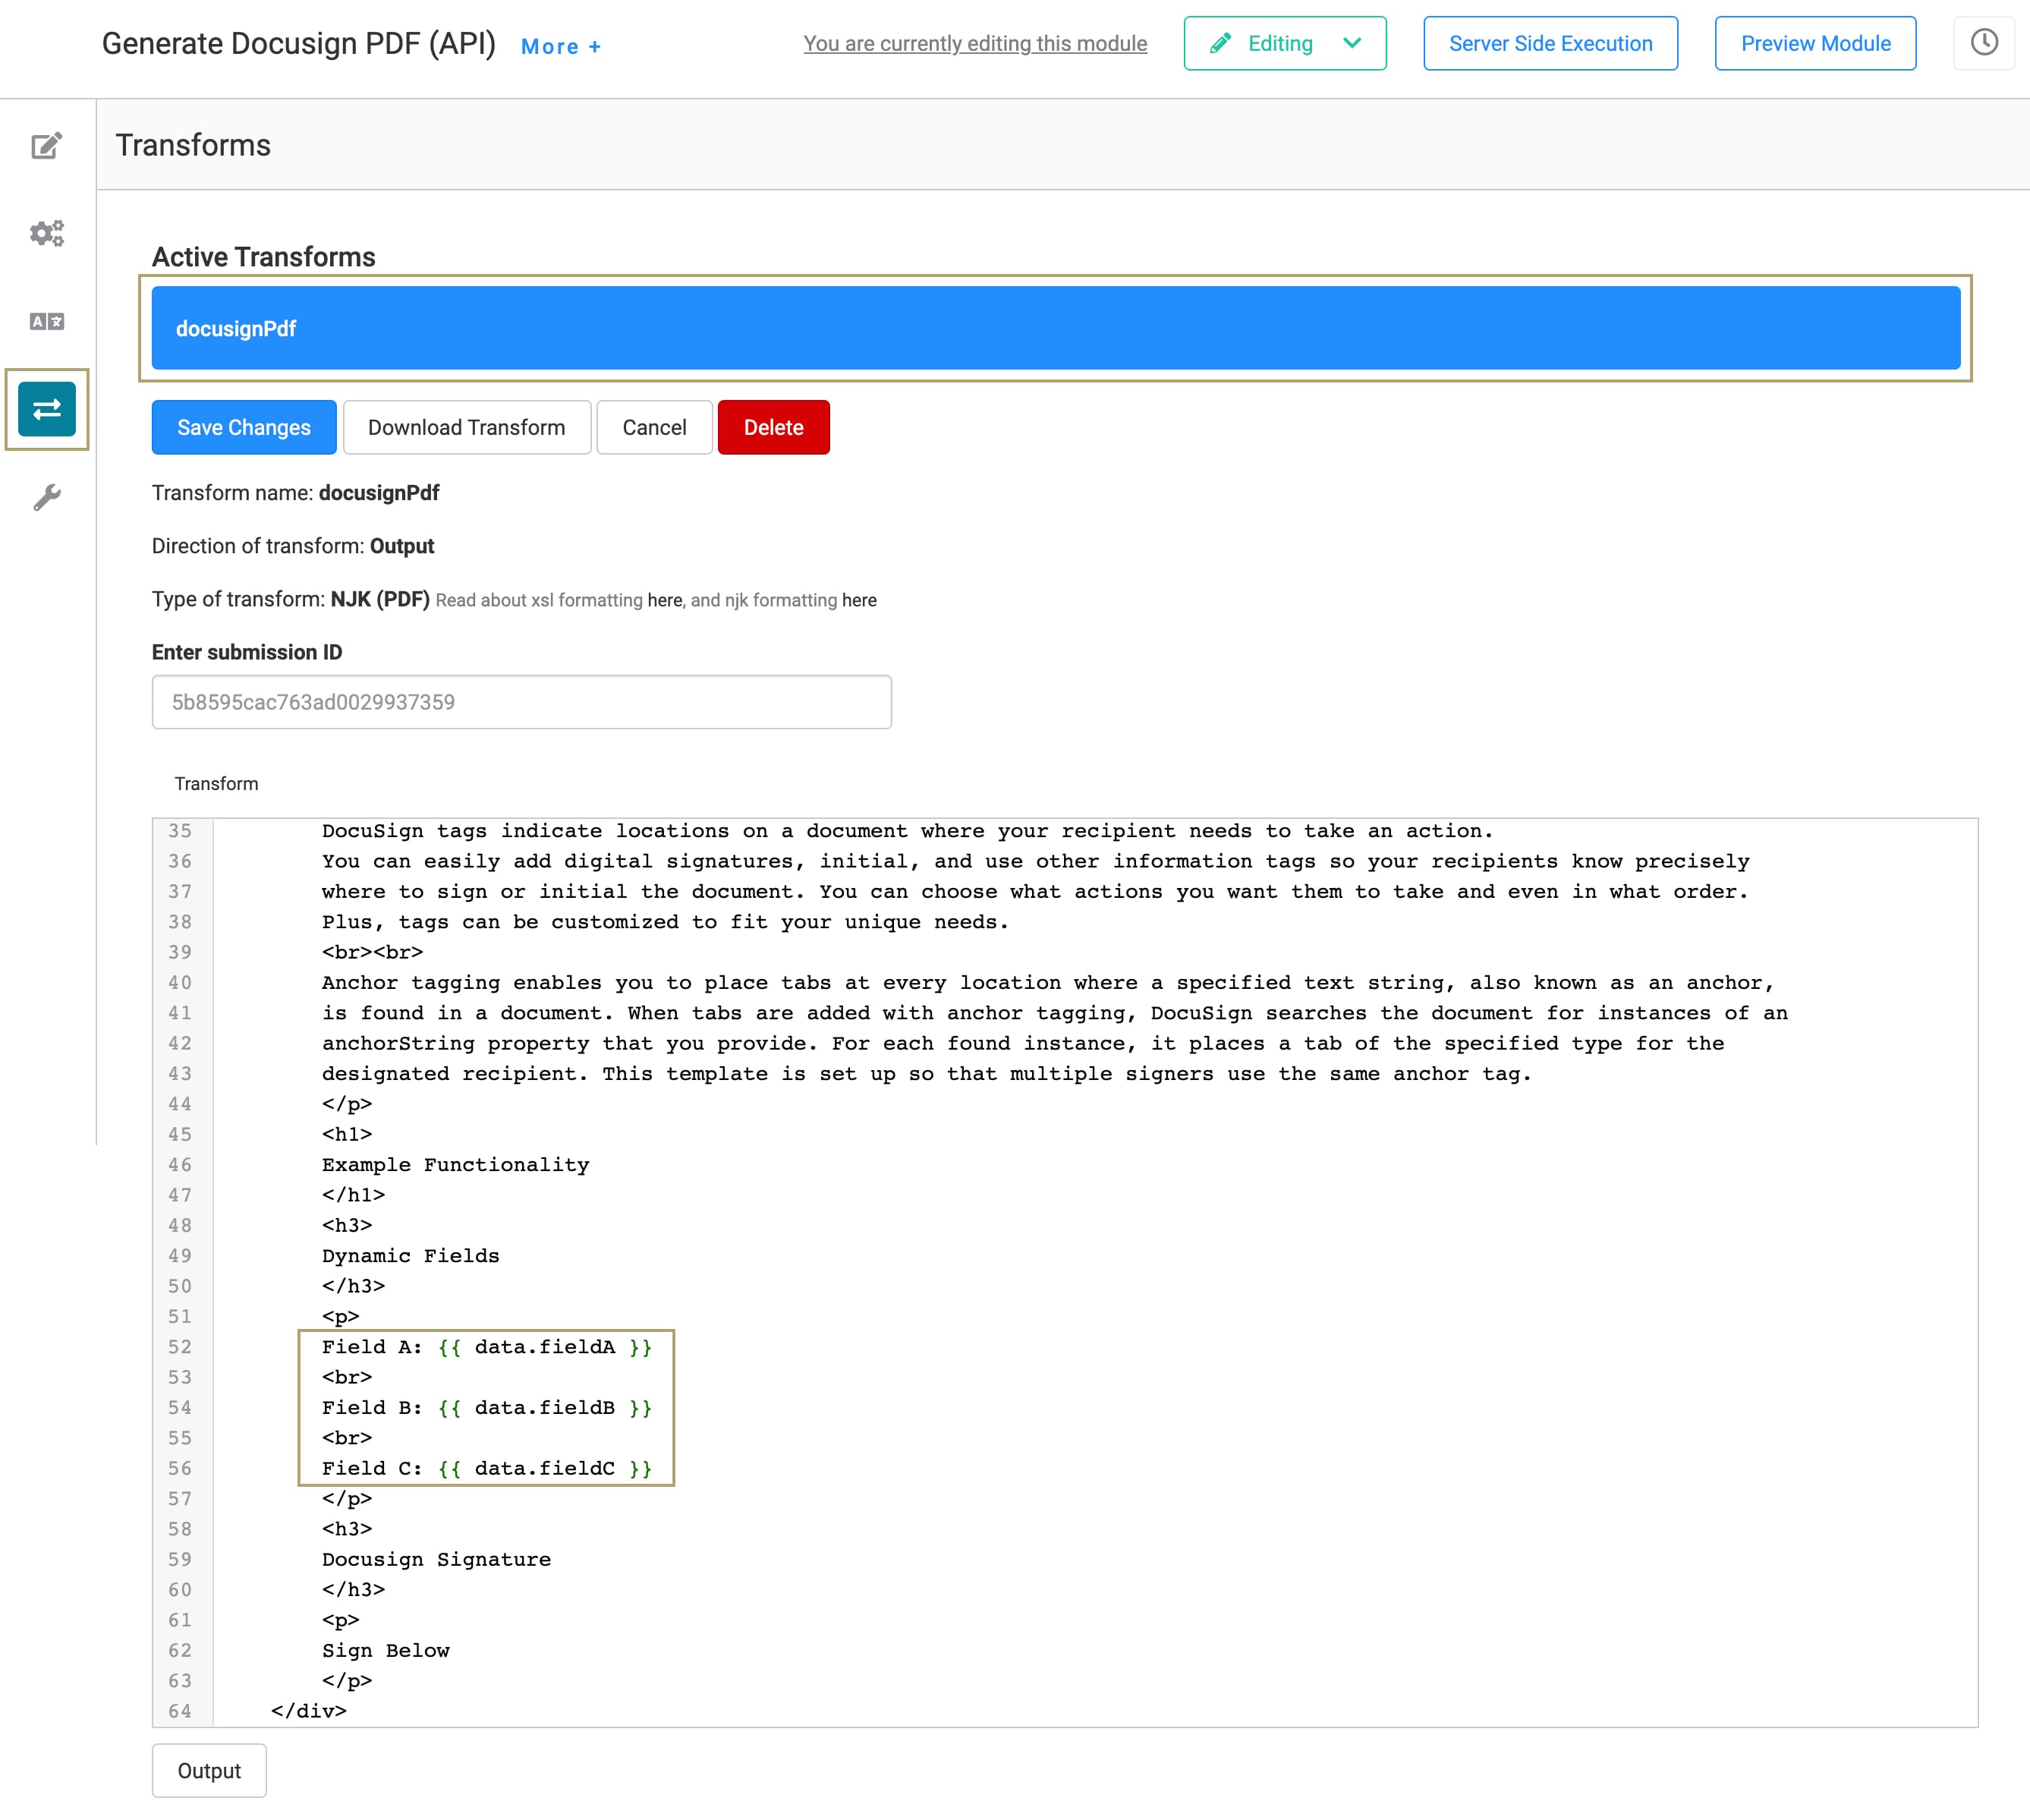2030x1820 pixels.
Task: Open the form editor pencil icon in sidebar
Action: point(46,146)
